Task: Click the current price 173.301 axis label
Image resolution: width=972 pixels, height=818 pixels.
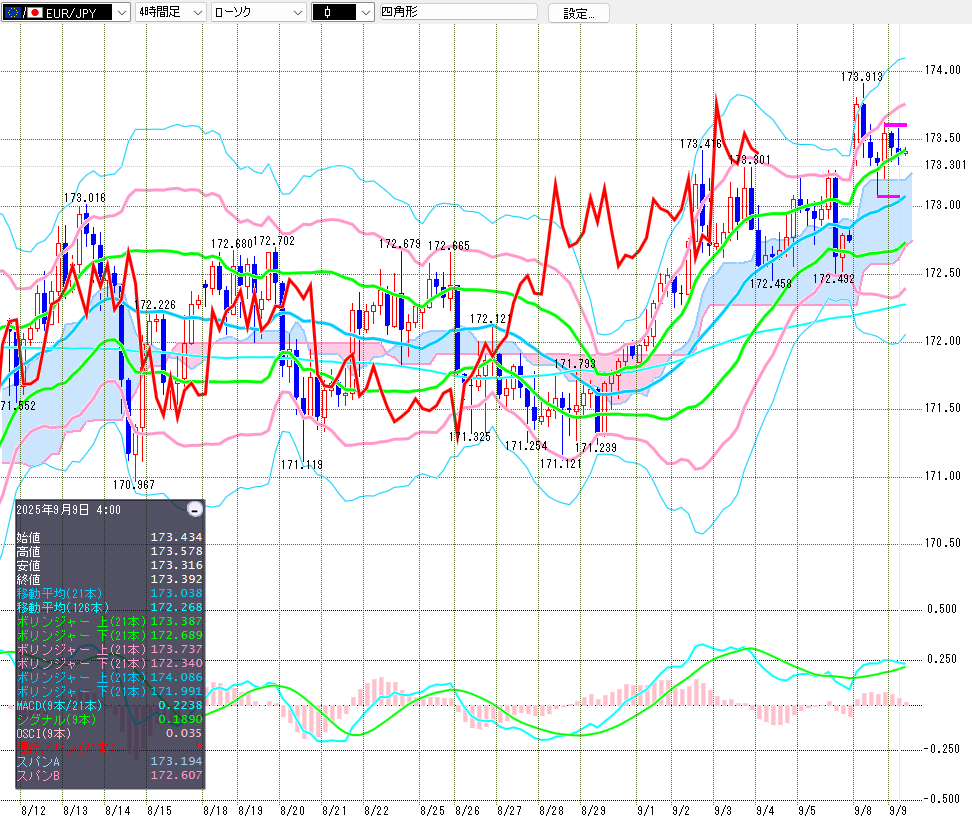Action: click(945, 165)
